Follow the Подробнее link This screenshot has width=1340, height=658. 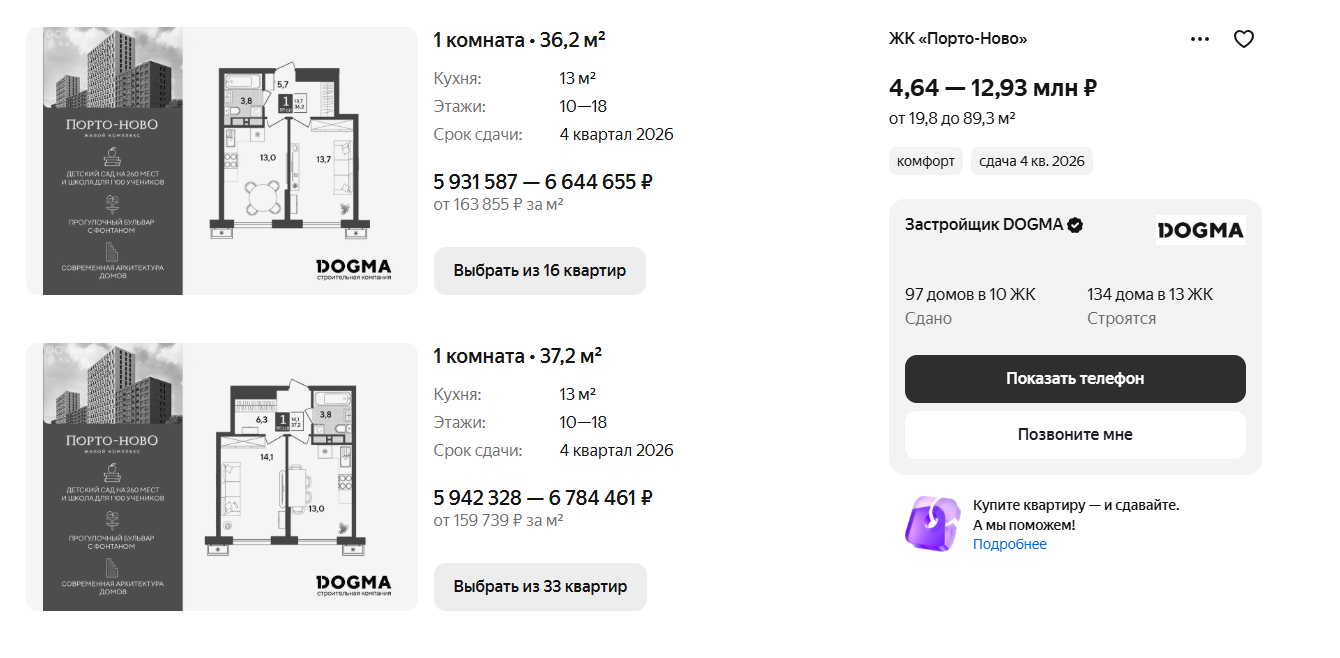[1010, 544]
